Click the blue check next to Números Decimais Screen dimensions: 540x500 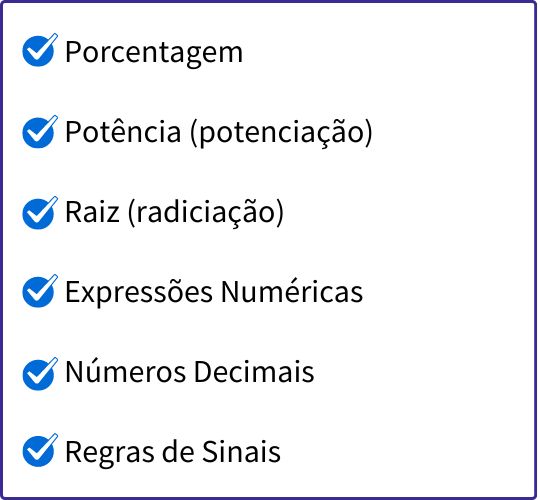click(x=40, y=374)
